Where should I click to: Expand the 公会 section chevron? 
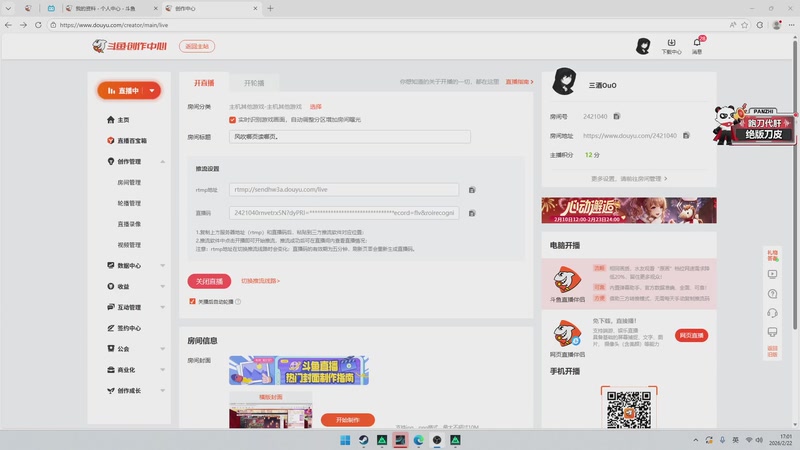point(163,349)
